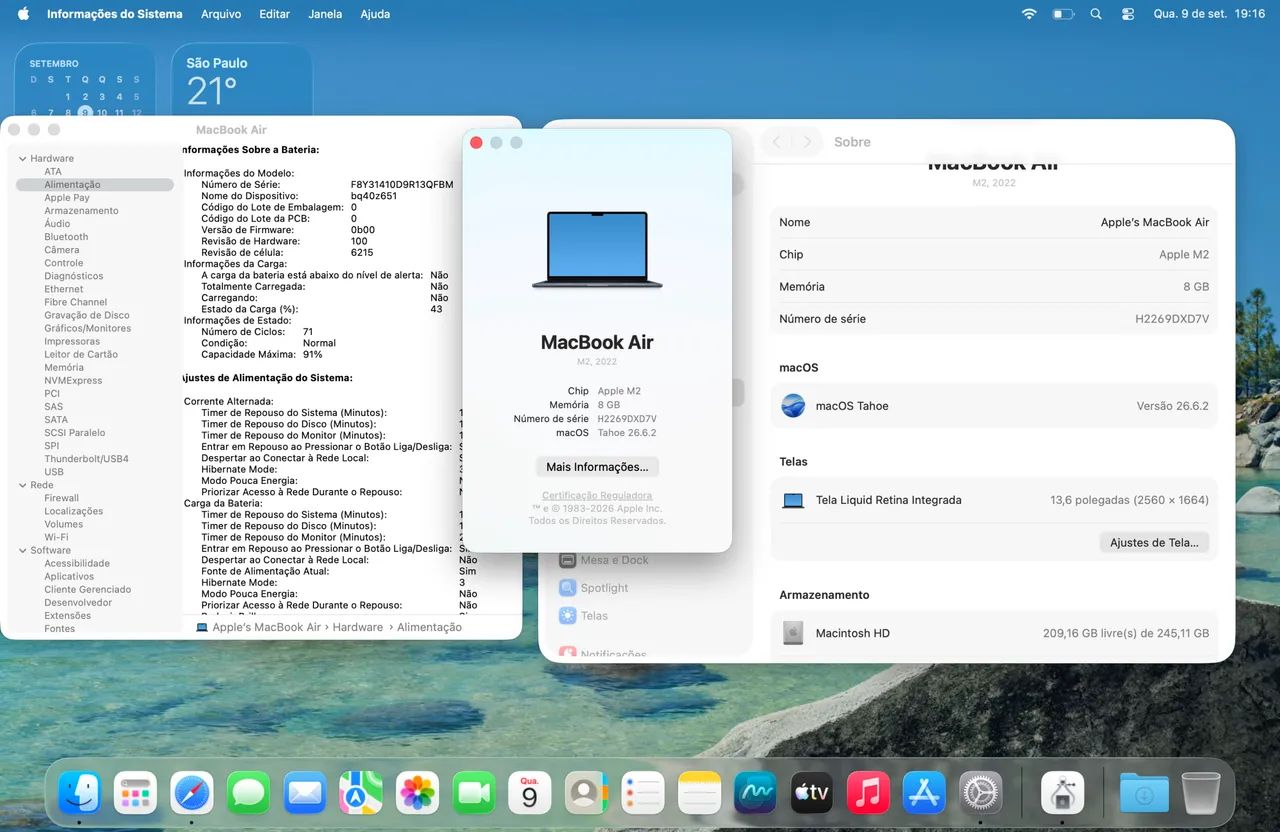Screen dimensions: 1280x832
Task: Open Control Center in menu bar
Action: coord(1128,14)
